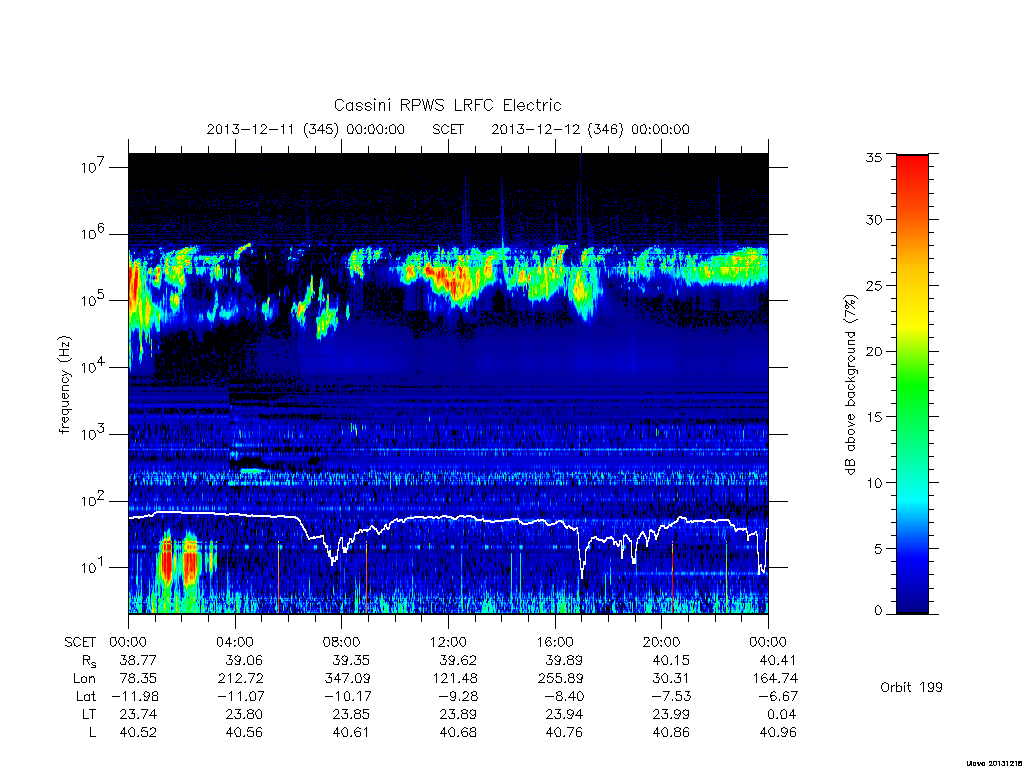1024x768 pixels.
Task: Click the 08:00 SCET tick label
Action: [x=342, y=642]
